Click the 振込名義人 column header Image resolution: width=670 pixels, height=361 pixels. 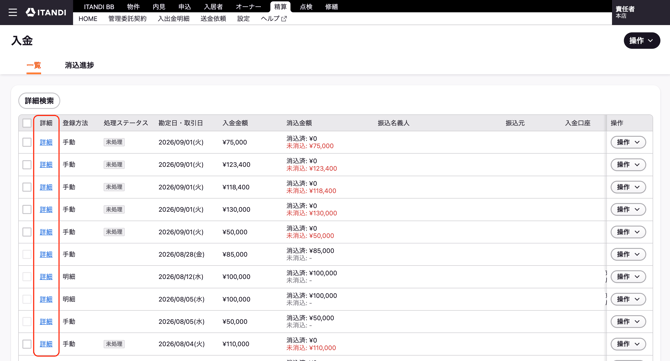tap(394, 123)
